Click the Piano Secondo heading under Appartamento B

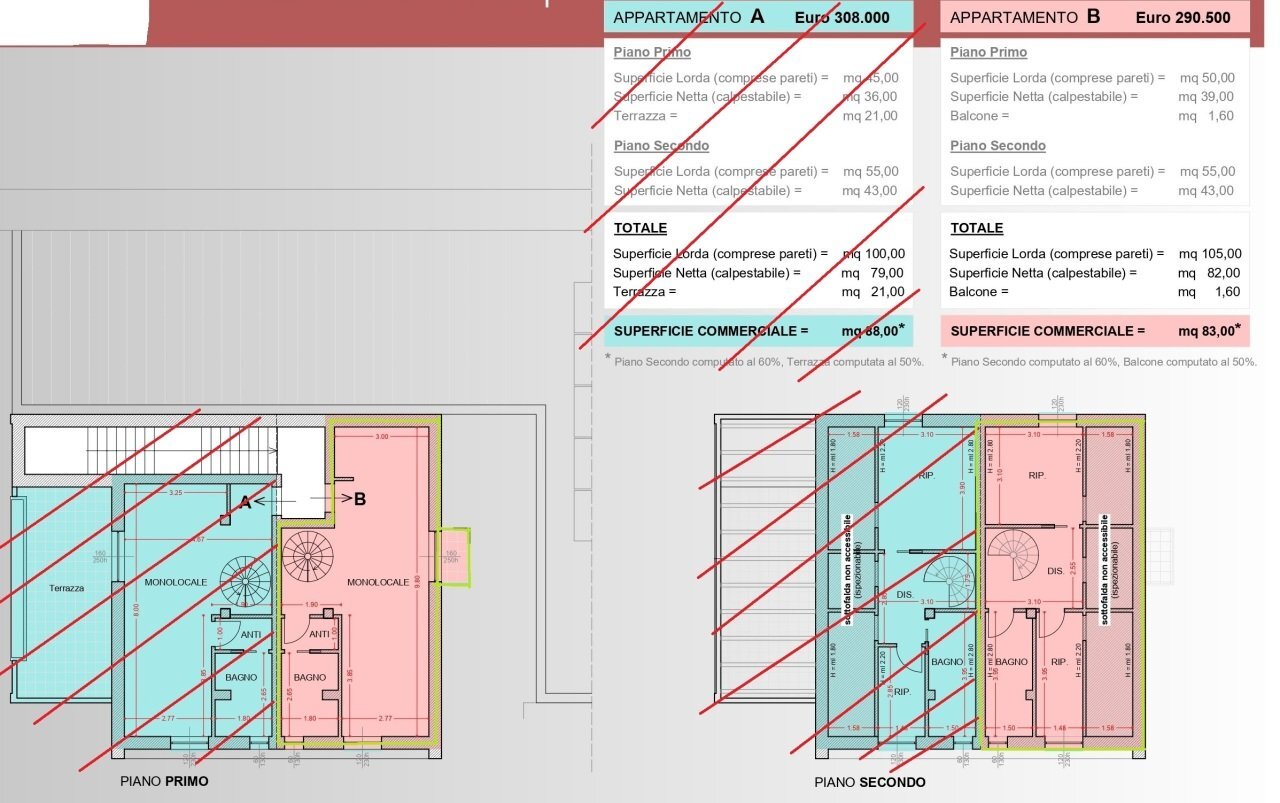point(997,145)
